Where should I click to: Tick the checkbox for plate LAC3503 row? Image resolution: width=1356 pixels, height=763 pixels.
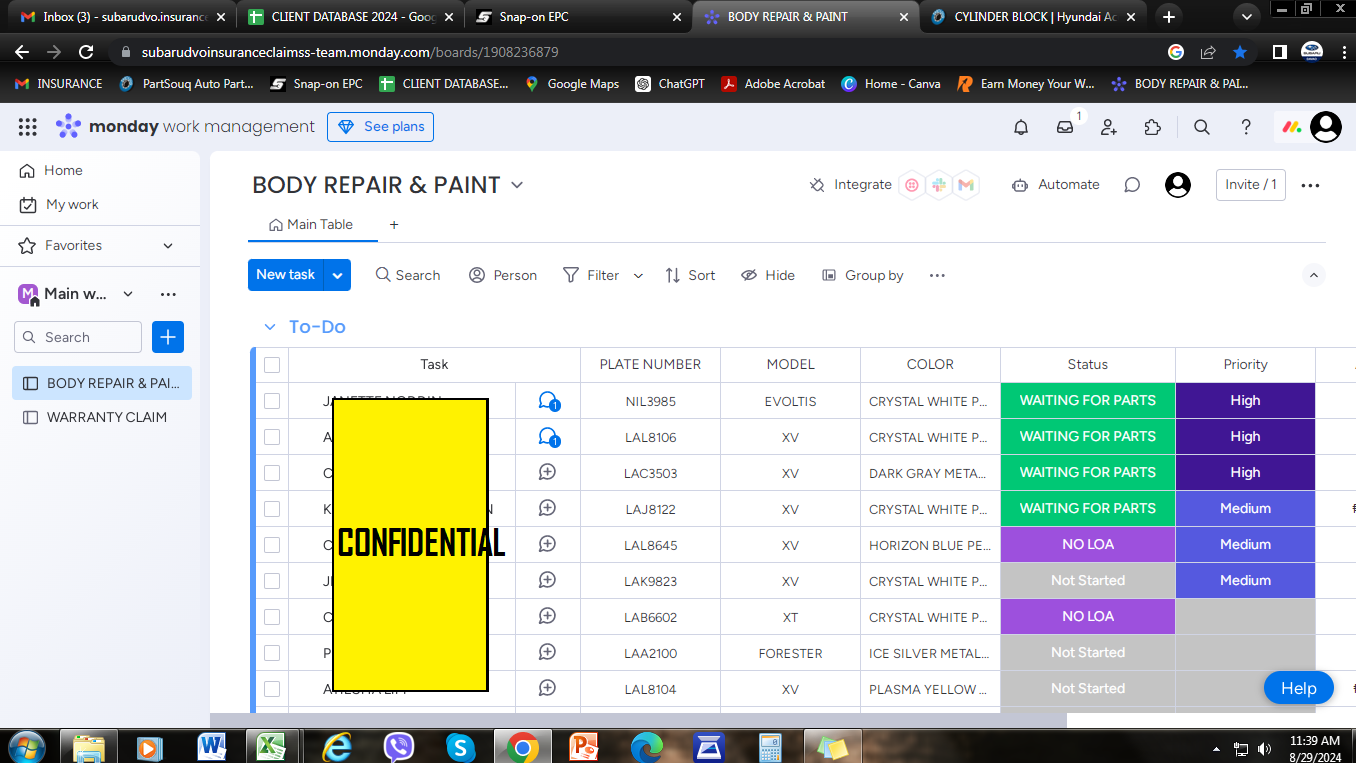[272, 473]
